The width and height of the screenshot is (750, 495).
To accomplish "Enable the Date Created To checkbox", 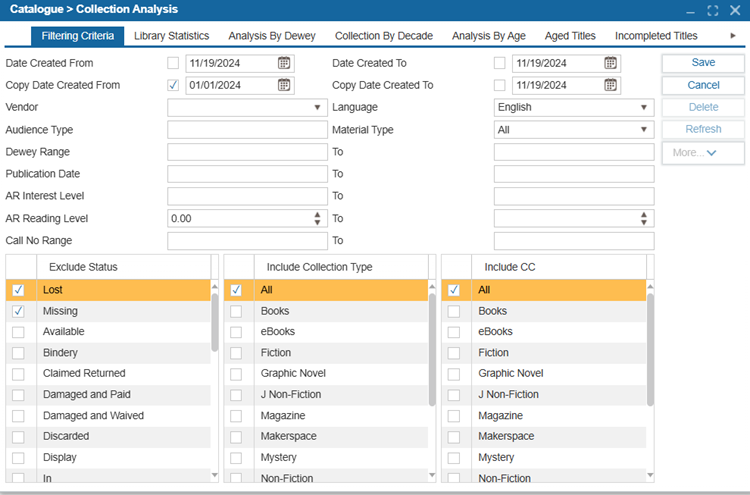I will (x=499, y=63).
